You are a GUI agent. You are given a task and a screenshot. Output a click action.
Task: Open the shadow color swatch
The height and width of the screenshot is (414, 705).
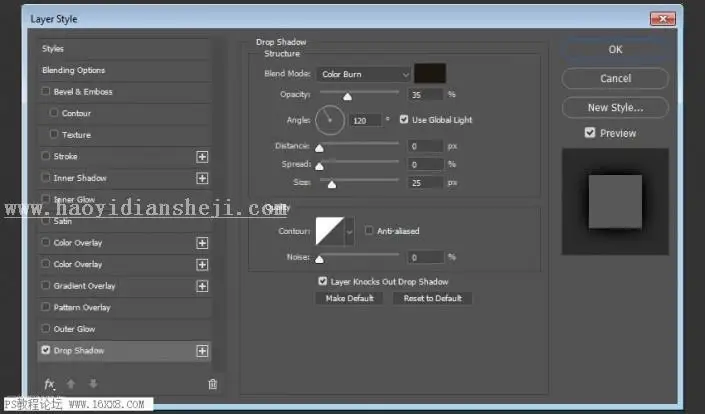pos(430,73)
